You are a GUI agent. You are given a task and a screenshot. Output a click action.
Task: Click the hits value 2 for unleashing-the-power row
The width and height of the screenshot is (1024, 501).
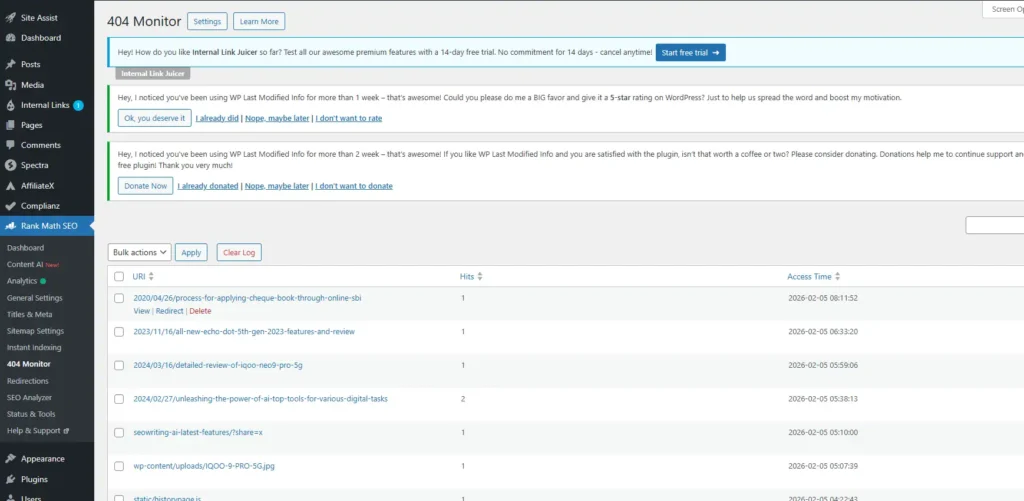(463, 398)
